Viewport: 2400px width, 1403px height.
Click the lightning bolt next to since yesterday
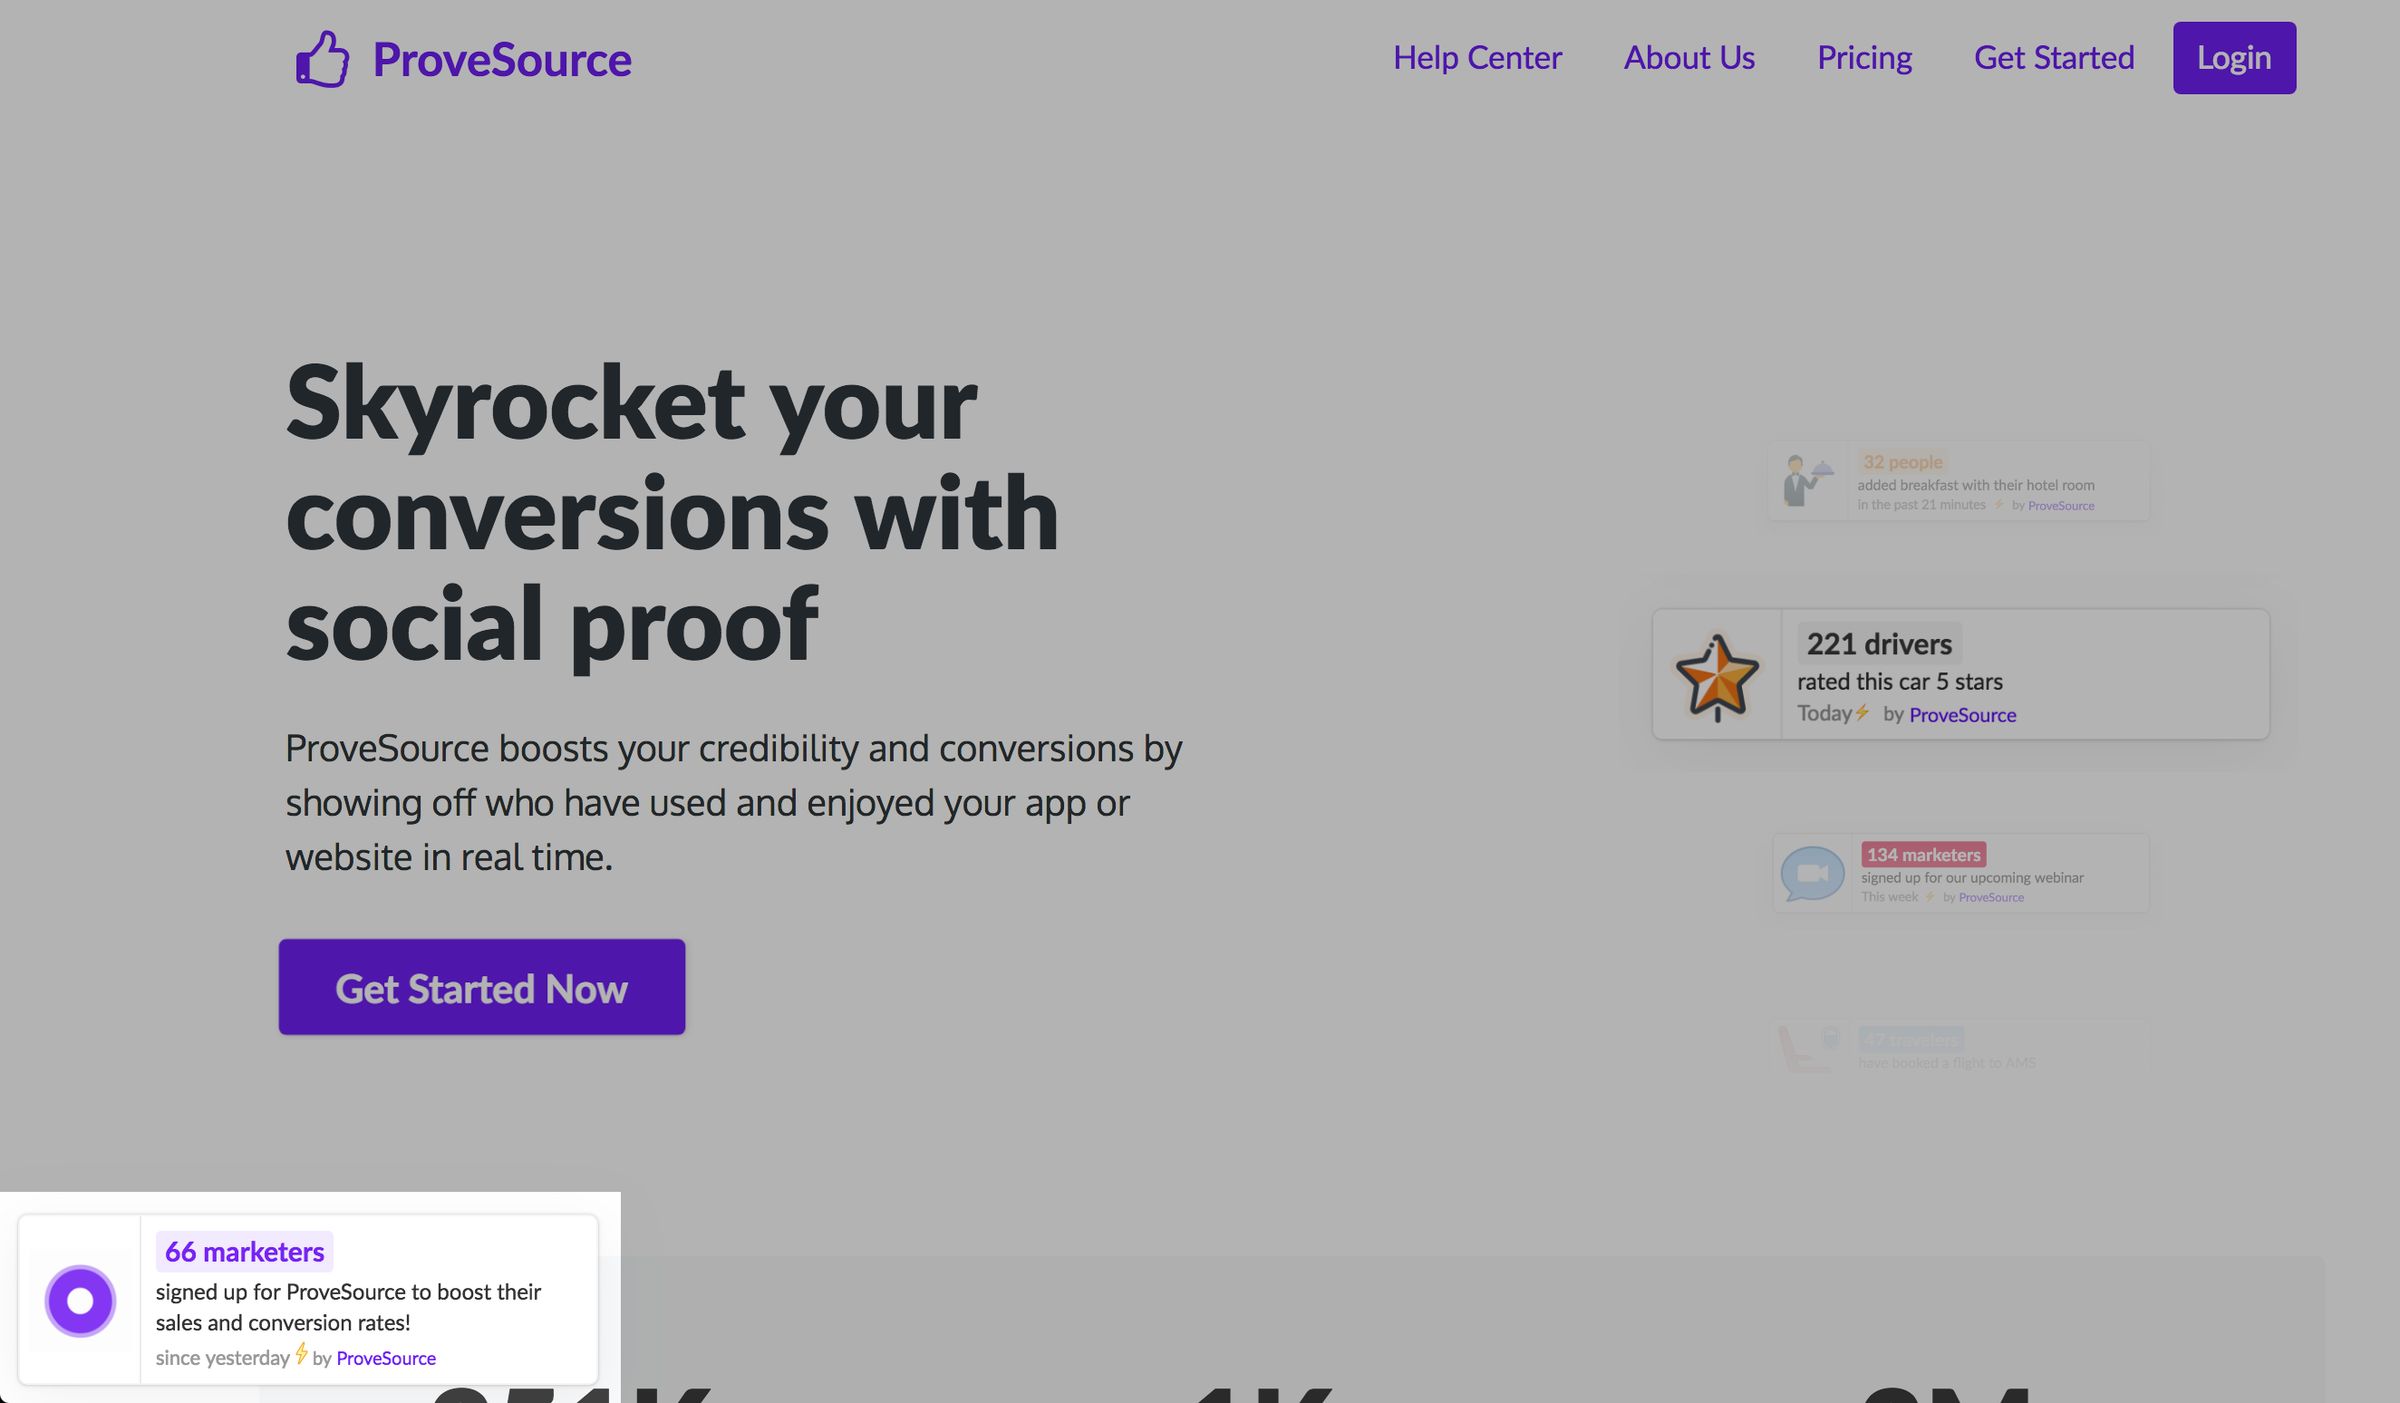click(301, 1356)
